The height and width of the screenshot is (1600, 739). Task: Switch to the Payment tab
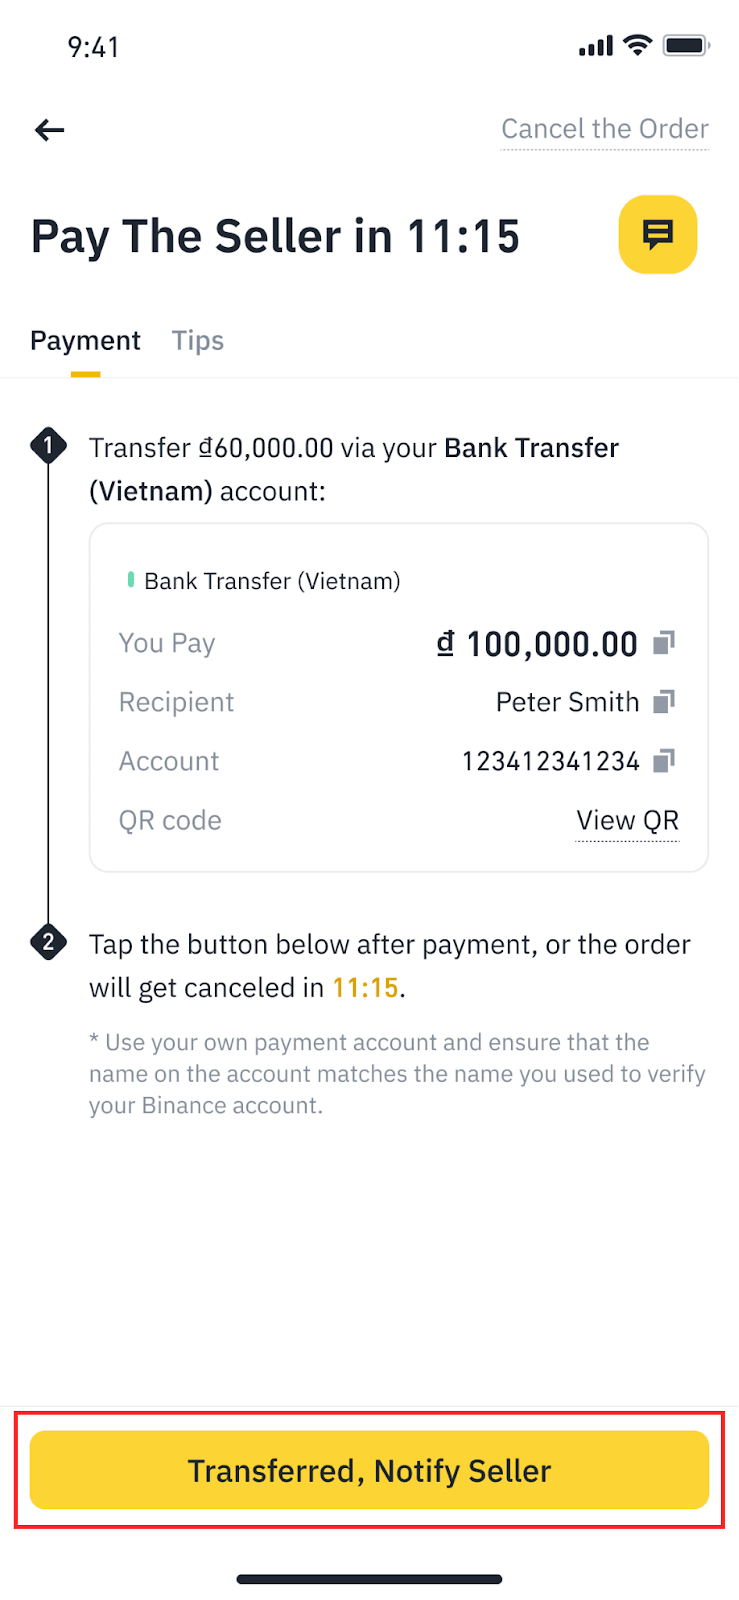click(x=85, y=341)
